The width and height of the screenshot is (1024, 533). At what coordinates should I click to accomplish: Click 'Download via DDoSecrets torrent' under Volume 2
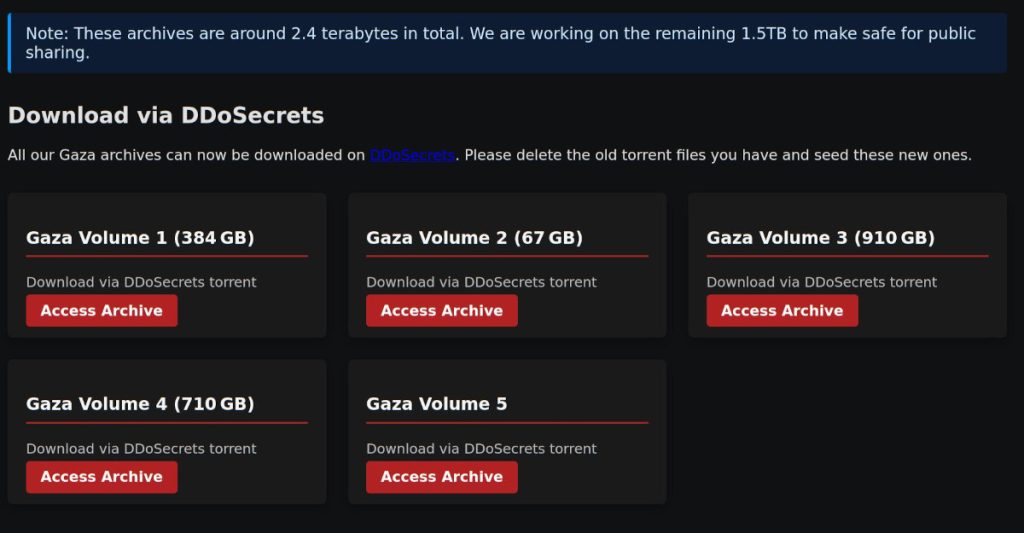point(481,282)
